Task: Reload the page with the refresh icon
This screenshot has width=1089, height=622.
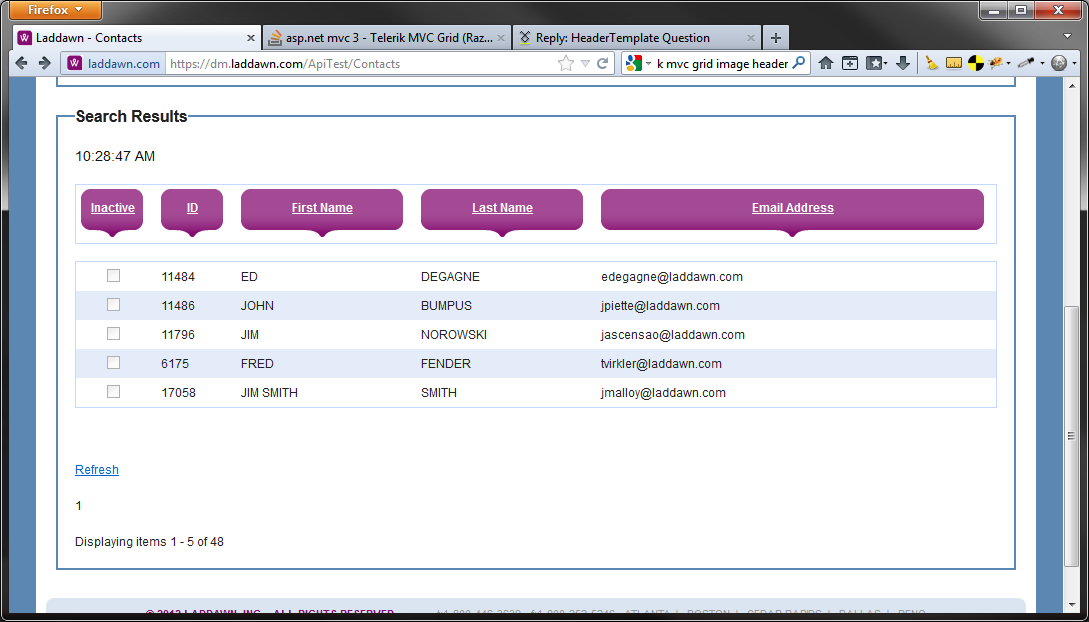Action: (x=603, y=64)
